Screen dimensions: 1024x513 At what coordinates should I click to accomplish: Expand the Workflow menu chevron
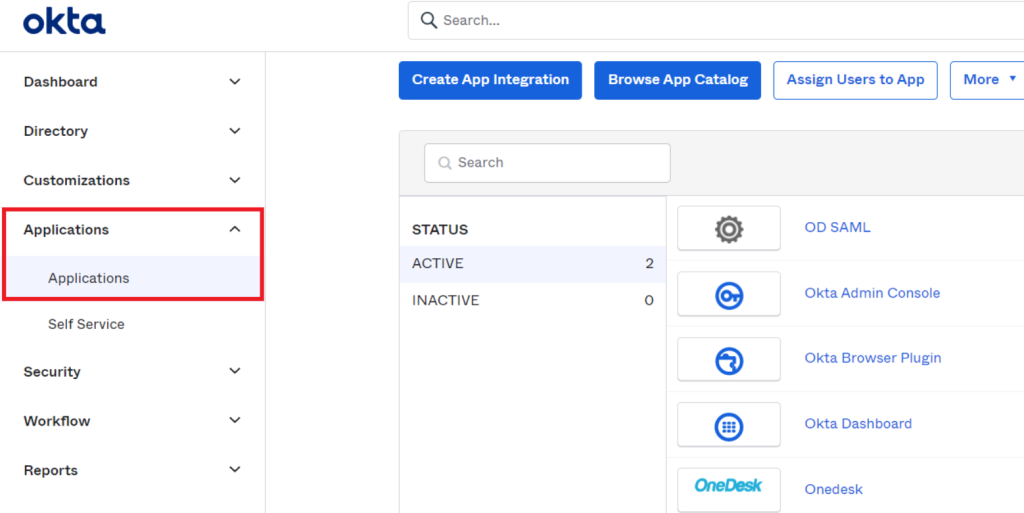tap(235, 420)
